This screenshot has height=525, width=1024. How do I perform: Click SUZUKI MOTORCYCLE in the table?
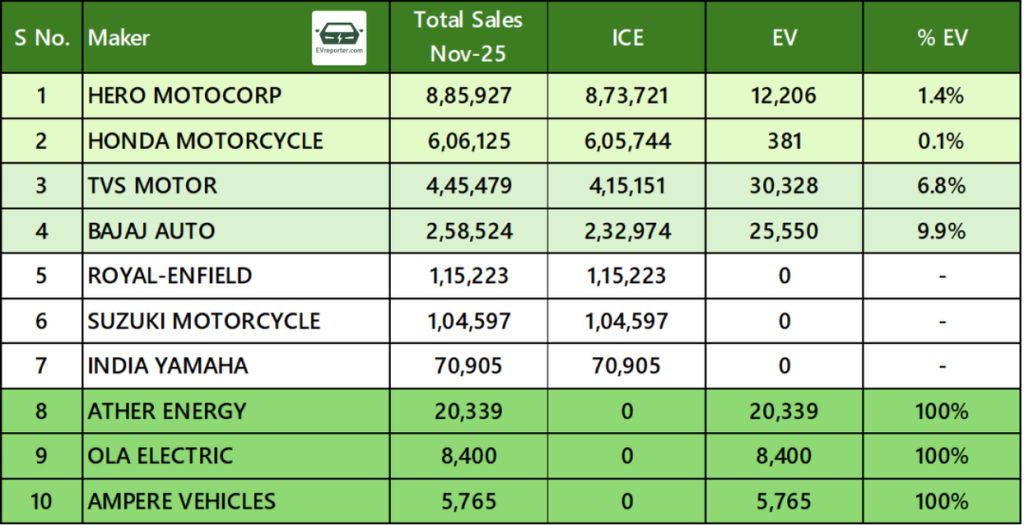coord(204,321)
